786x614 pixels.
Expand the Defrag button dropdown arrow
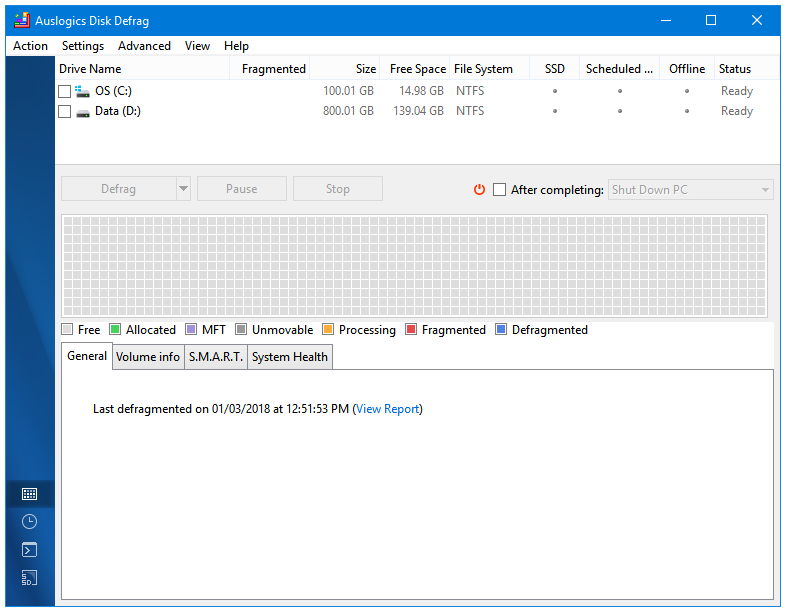click(x=183, y=188)
